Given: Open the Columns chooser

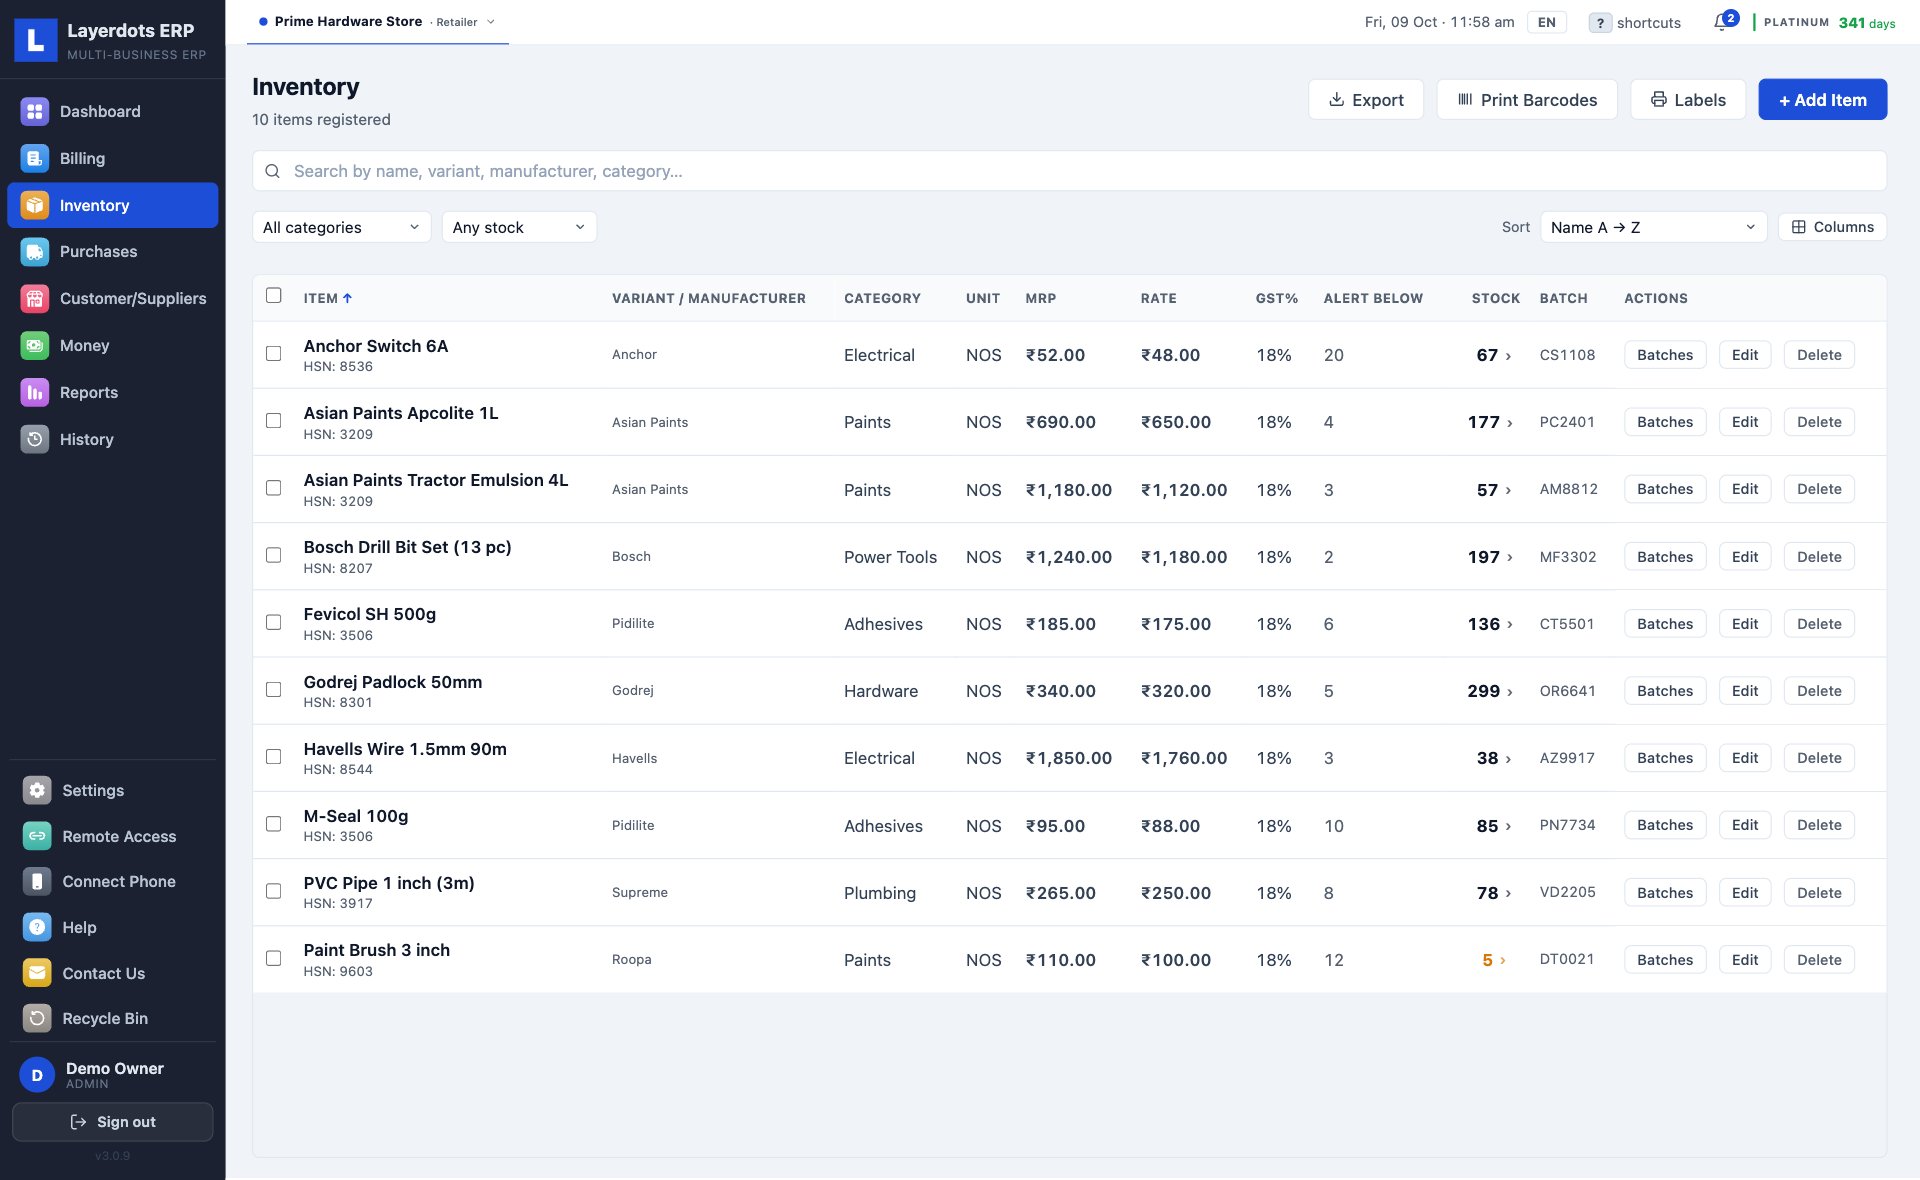Looking at the screenshot, I should (1832, 227).
